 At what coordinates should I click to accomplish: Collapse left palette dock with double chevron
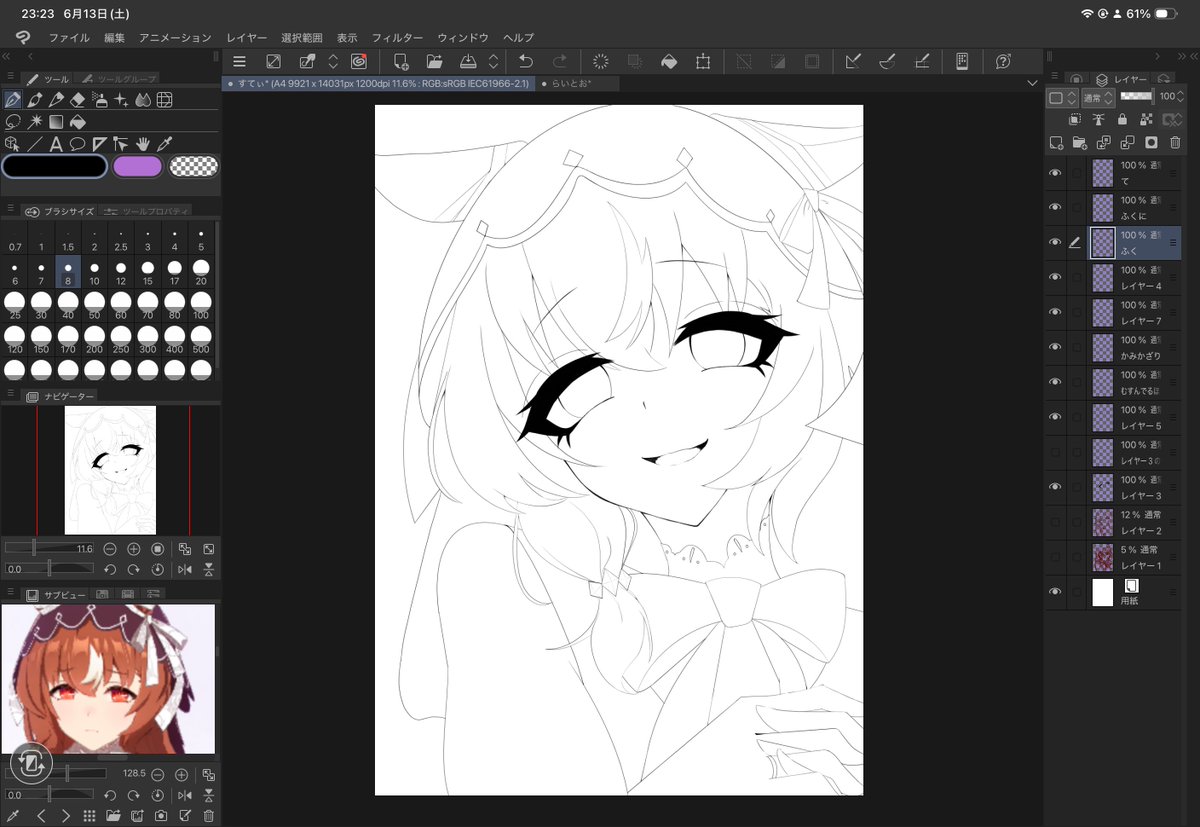click(x=7, y=57)
